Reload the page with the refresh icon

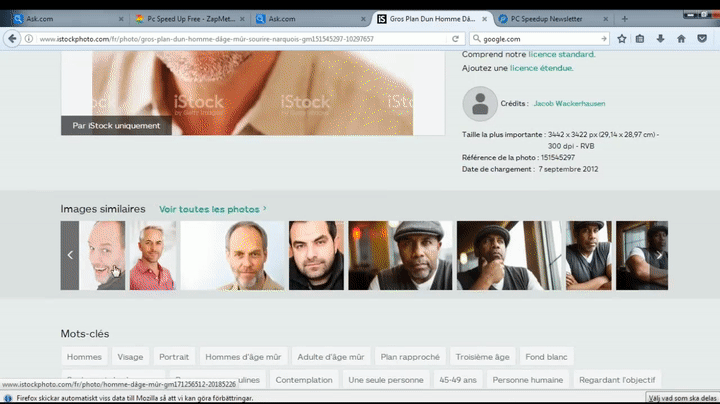click(455, 38)
